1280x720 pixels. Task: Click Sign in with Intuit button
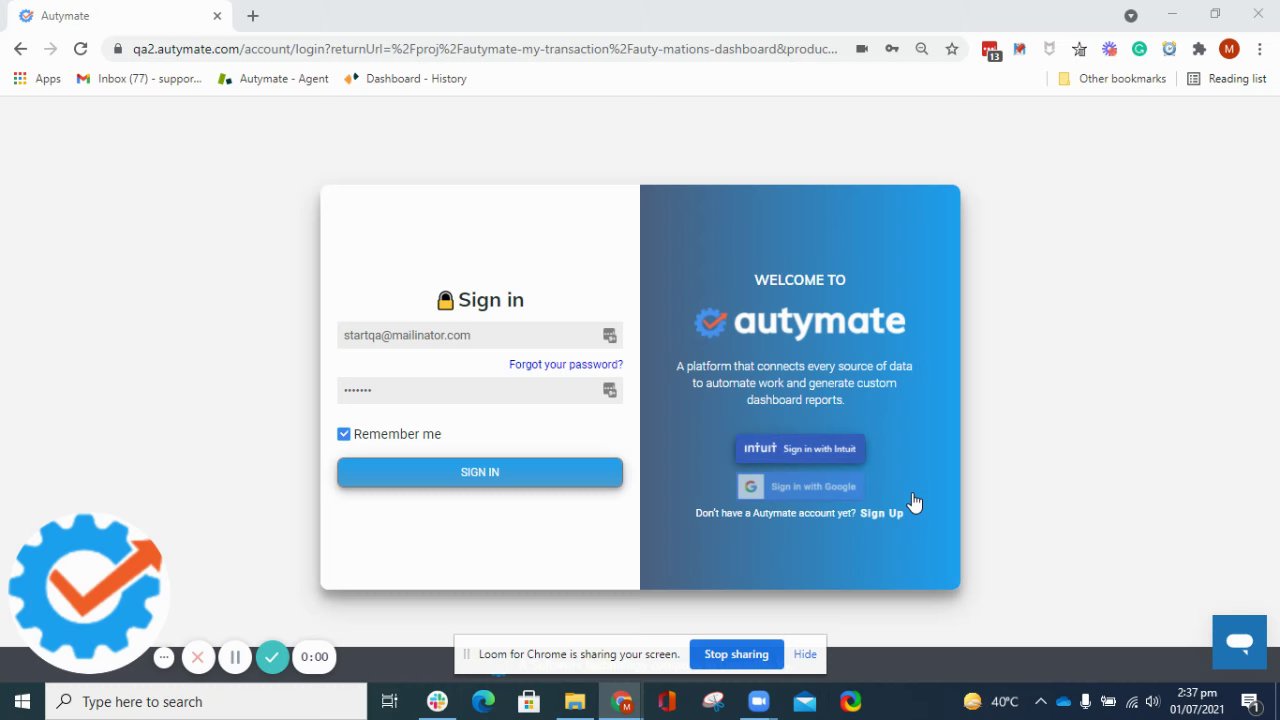point(800,449)
